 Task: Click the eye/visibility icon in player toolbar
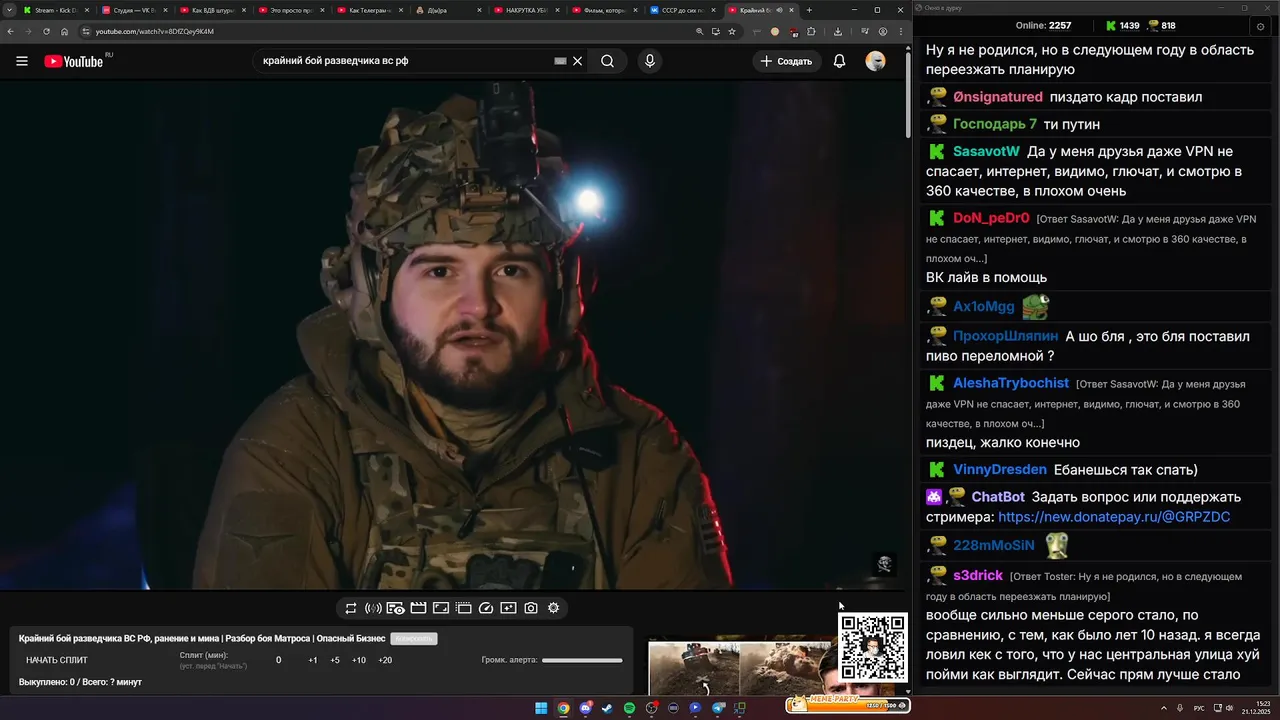tap(396, 608)
